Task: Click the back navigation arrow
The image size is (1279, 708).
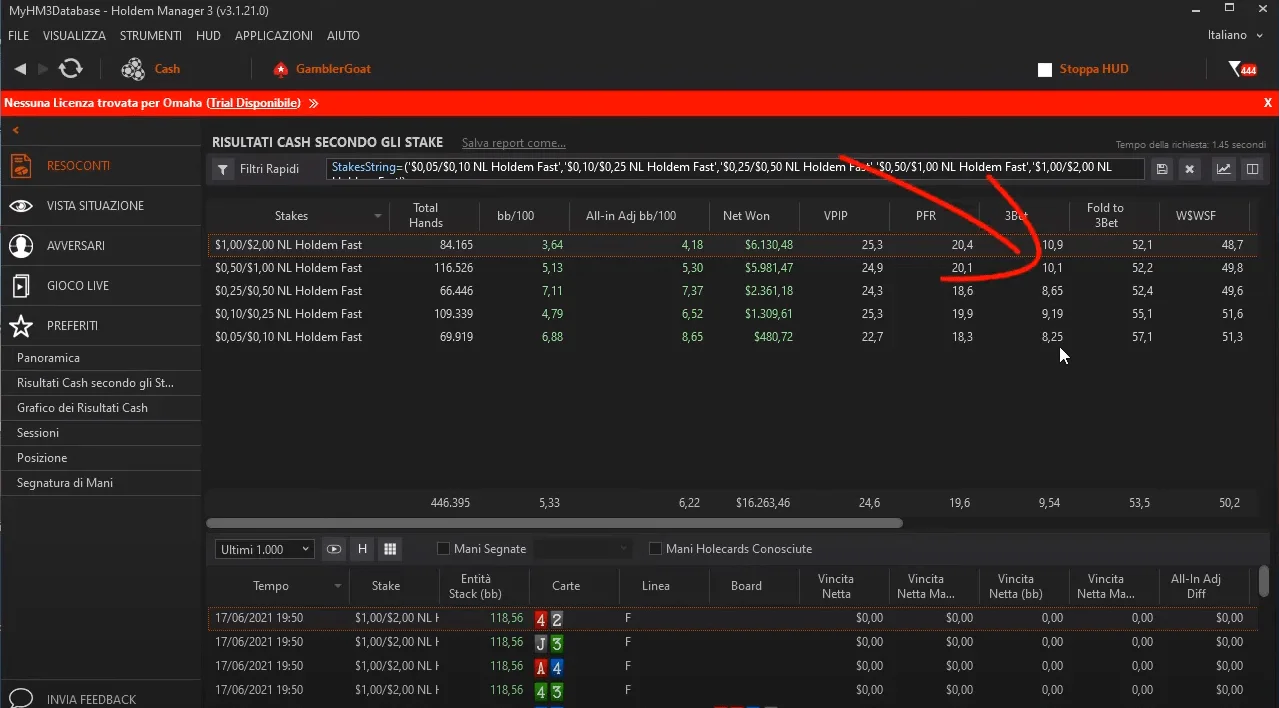Action: 20,69
